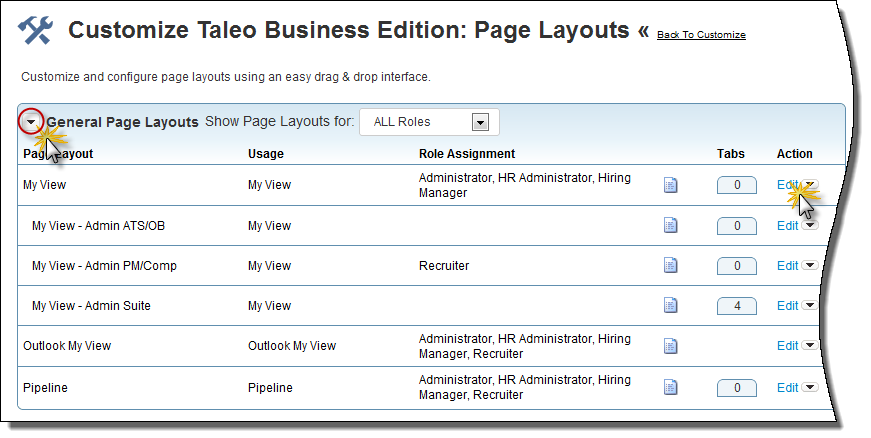
Task: Click the Action column header
Action: 794,154
